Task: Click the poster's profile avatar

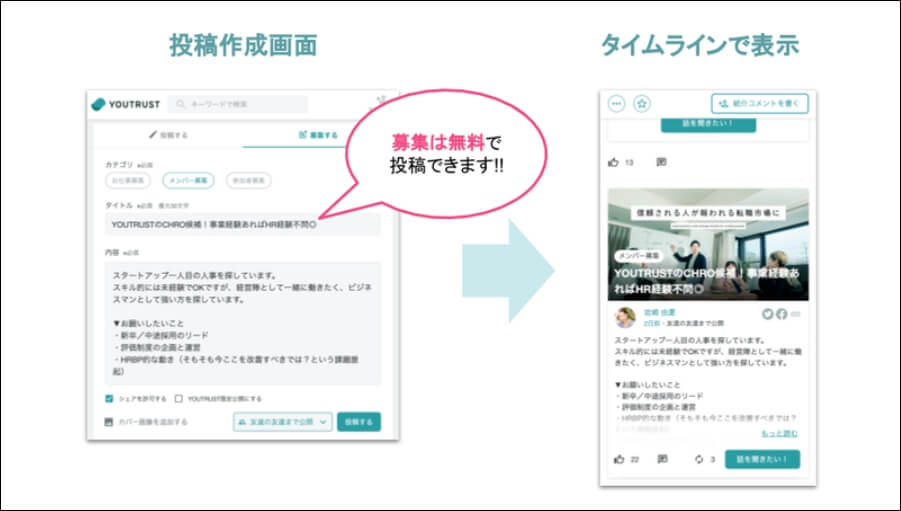Action: click(625, 317)
